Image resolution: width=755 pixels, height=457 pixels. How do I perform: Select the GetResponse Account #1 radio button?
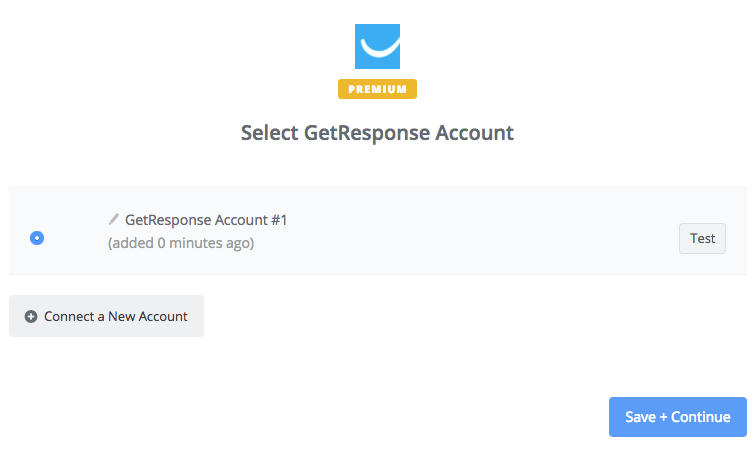[x=37, y=238]
